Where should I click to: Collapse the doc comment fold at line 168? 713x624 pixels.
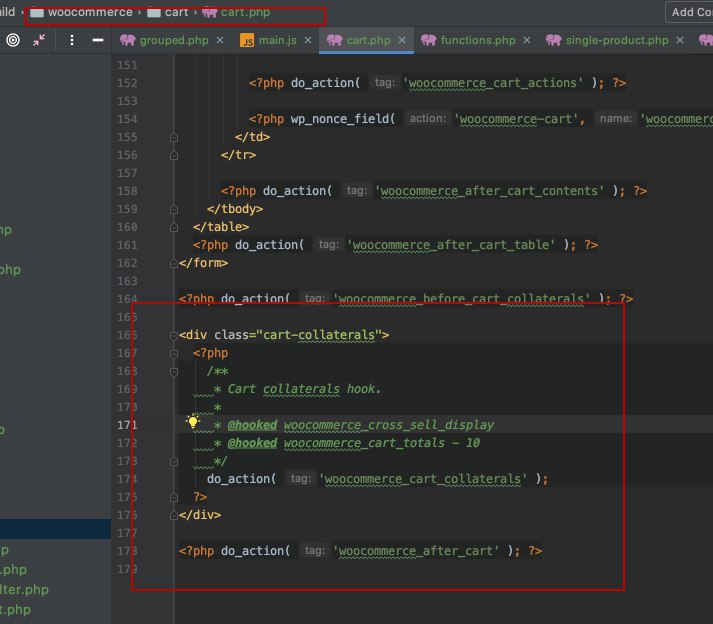point(174,372)
